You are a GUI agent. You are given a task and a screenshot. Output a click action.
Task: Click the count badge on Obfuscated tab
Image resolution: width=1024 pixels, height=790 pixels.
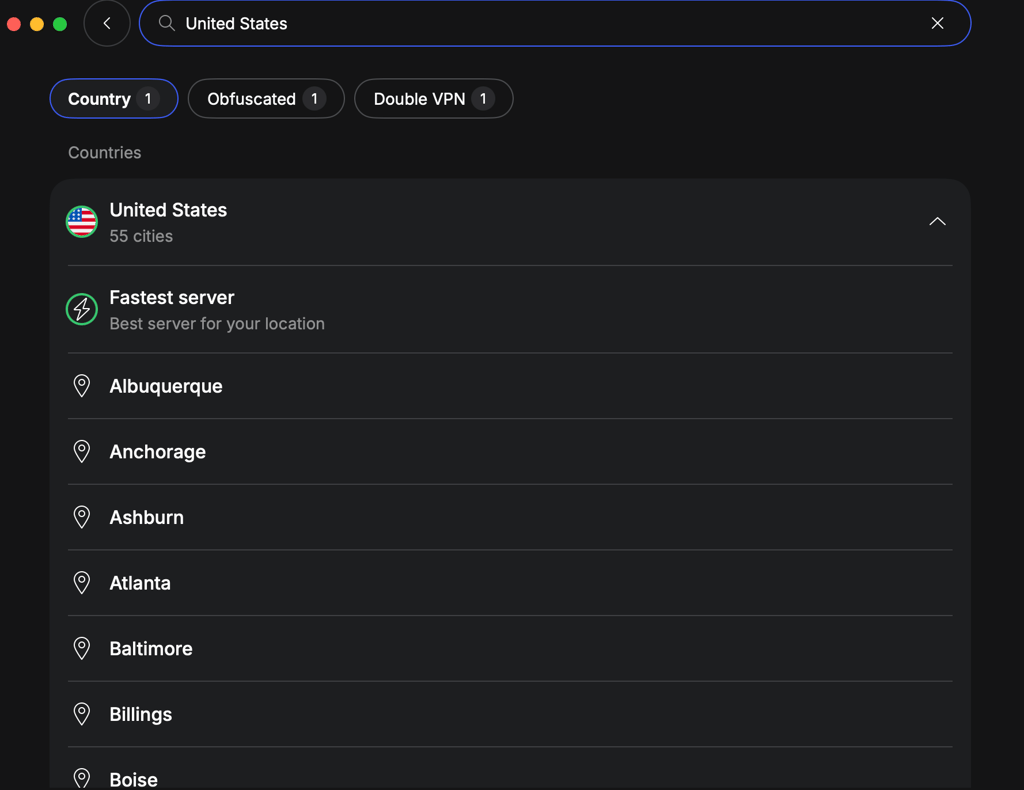coord(314,99)
